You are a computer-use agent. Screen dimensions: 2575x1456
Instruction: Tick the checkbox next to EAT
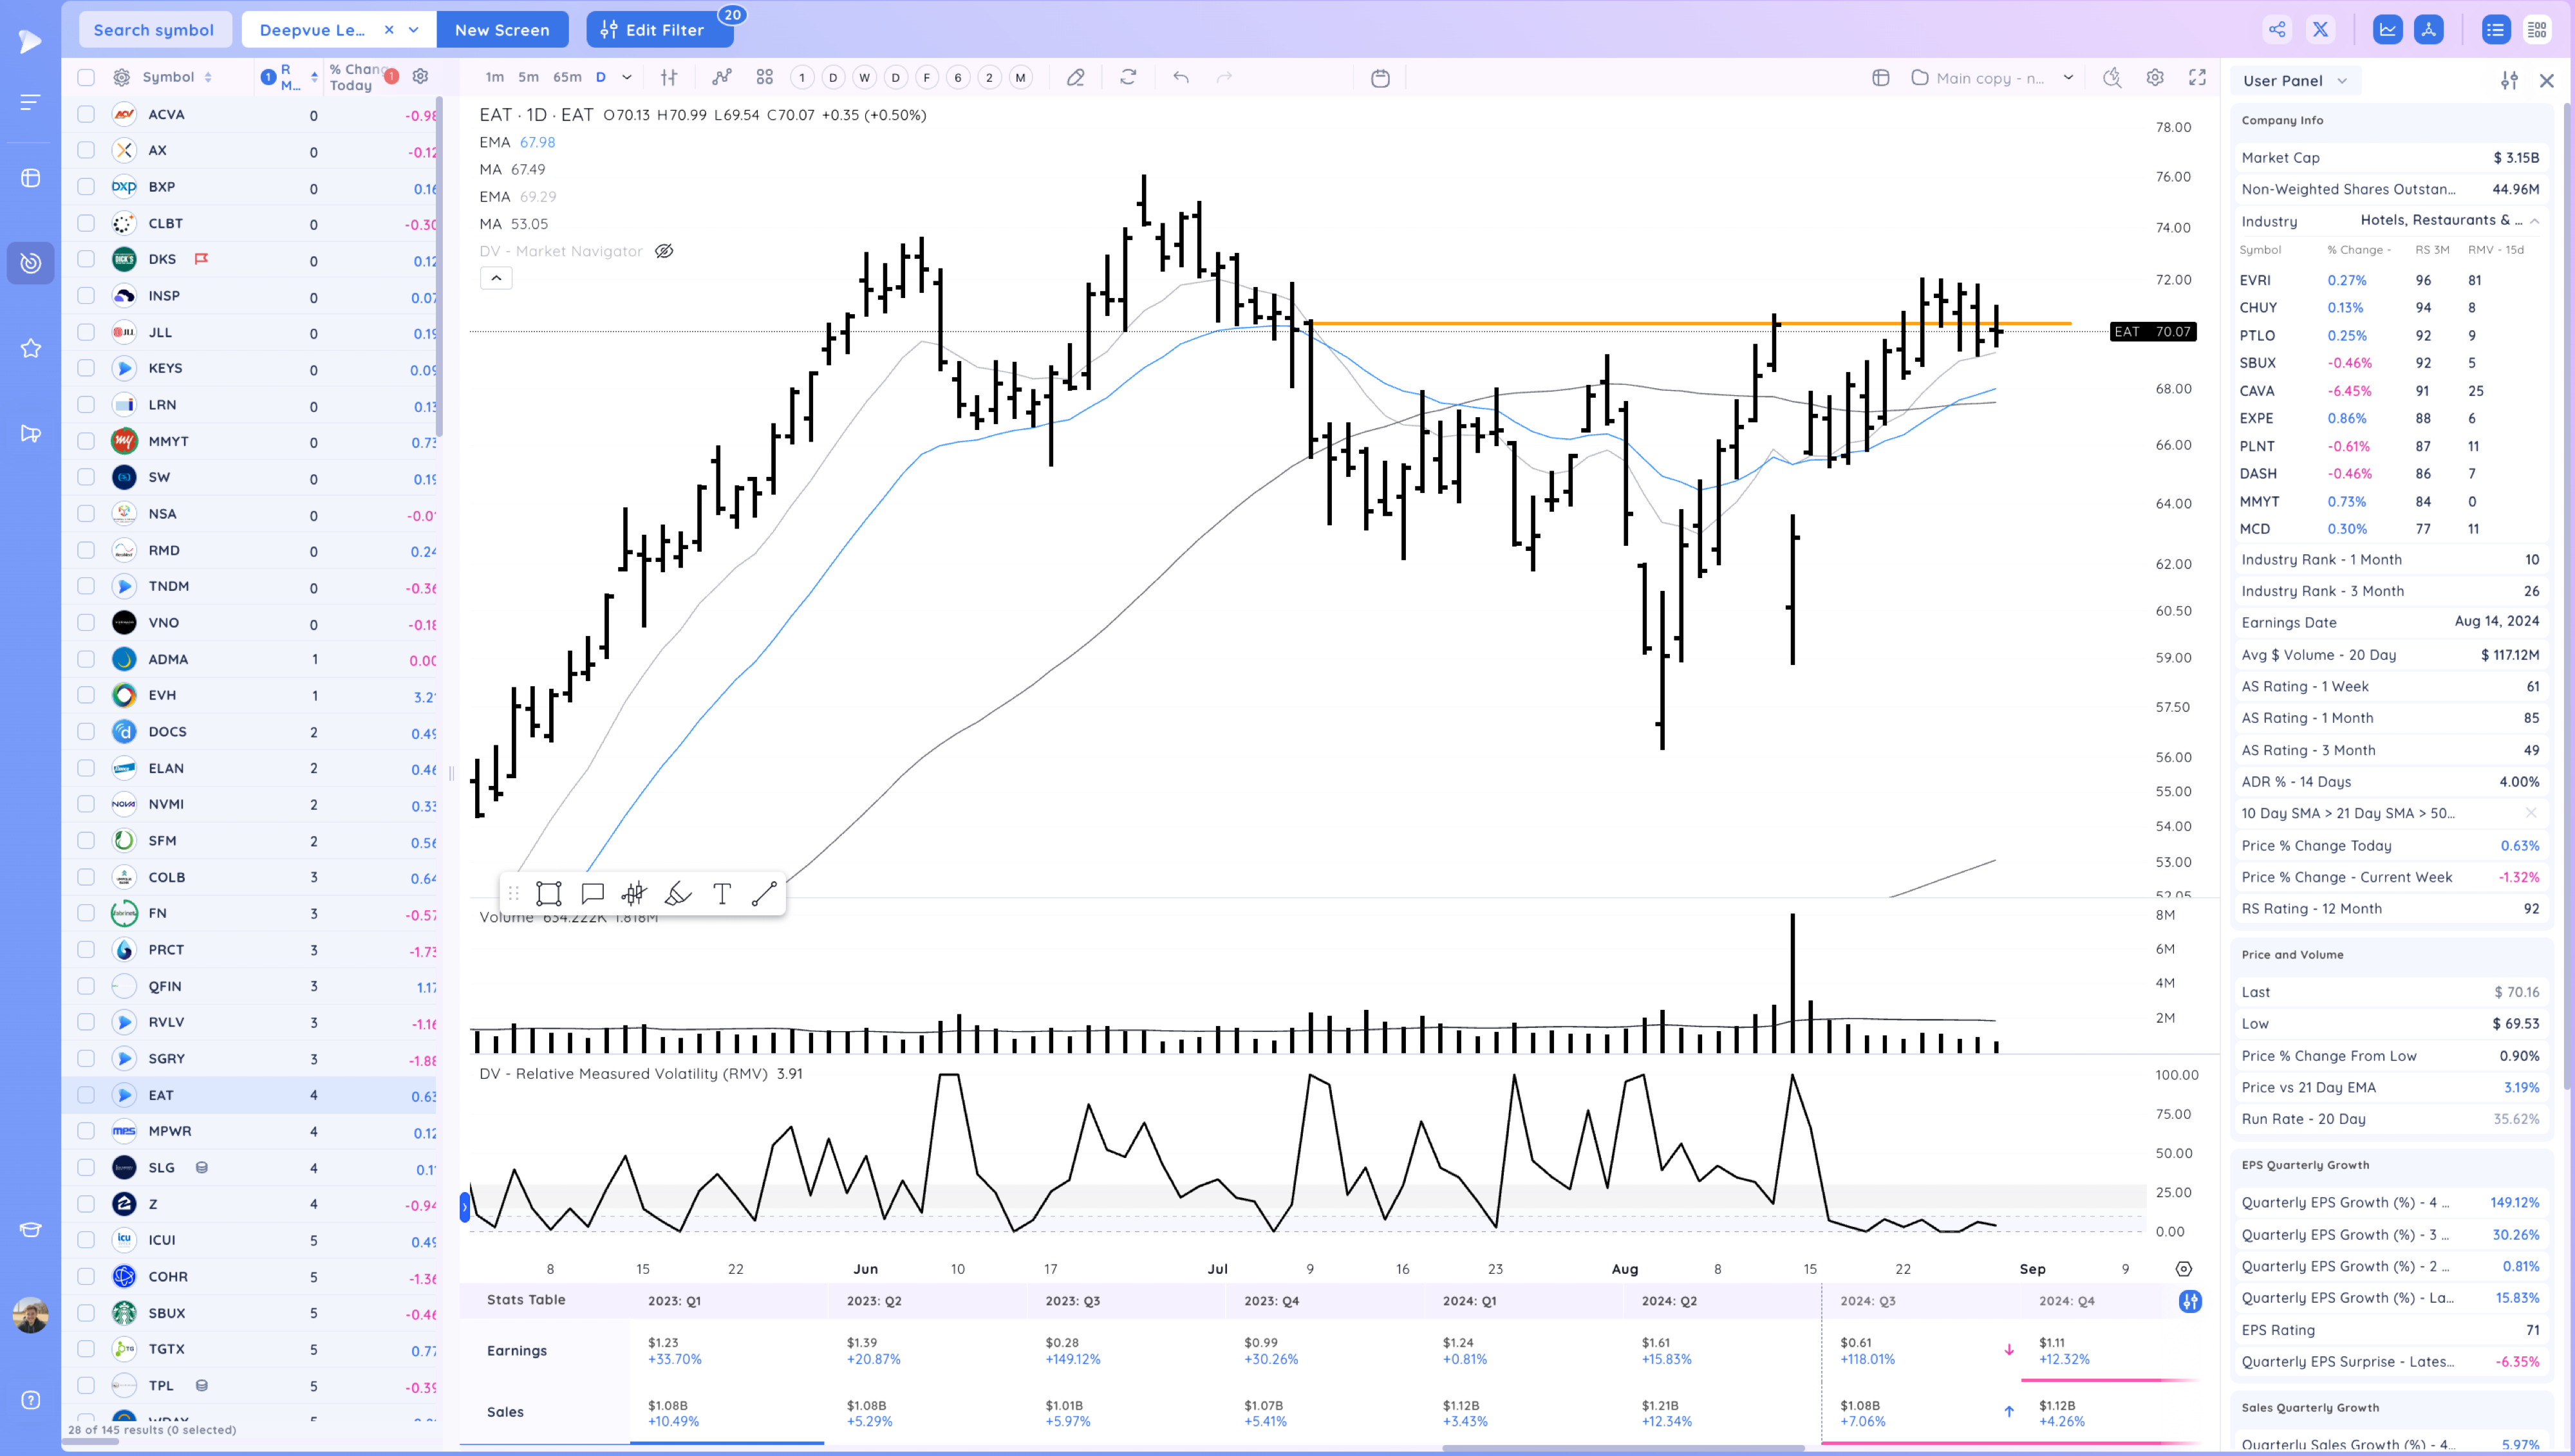pos(86,1095)
